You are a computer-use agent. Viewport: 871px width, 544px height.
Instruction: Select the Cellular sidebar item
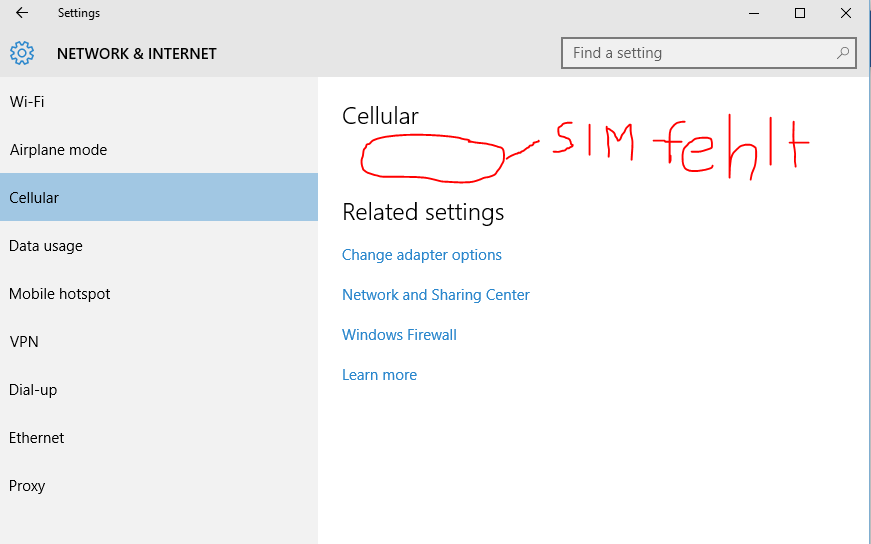[159, 197]
